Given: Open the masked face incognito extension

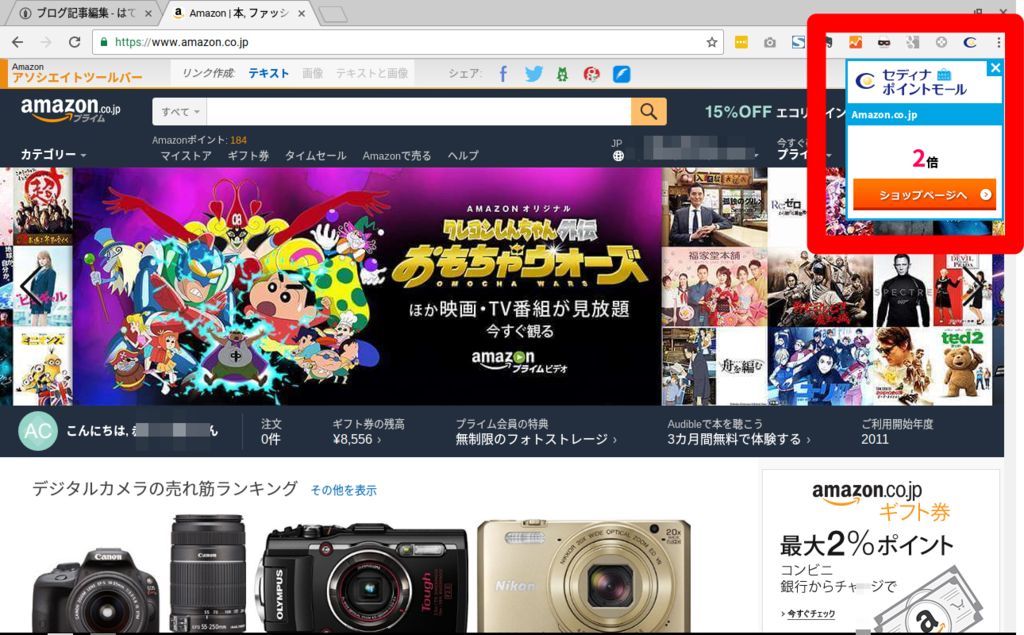Looking at the screenshot, I should tap(884, 42).
